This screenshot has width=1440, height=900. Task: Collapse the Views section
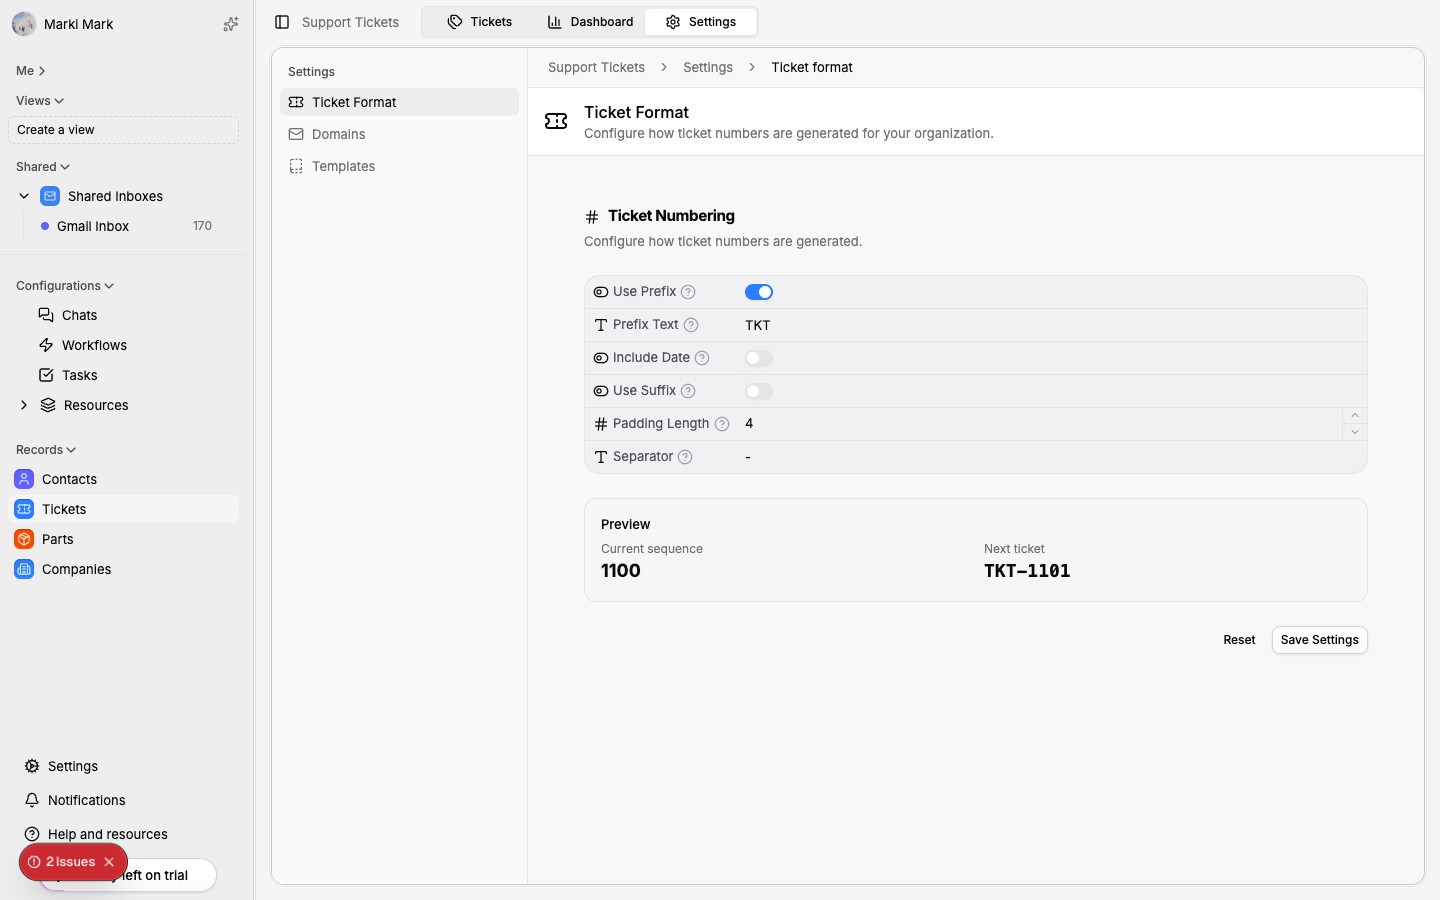coord(40,101)
